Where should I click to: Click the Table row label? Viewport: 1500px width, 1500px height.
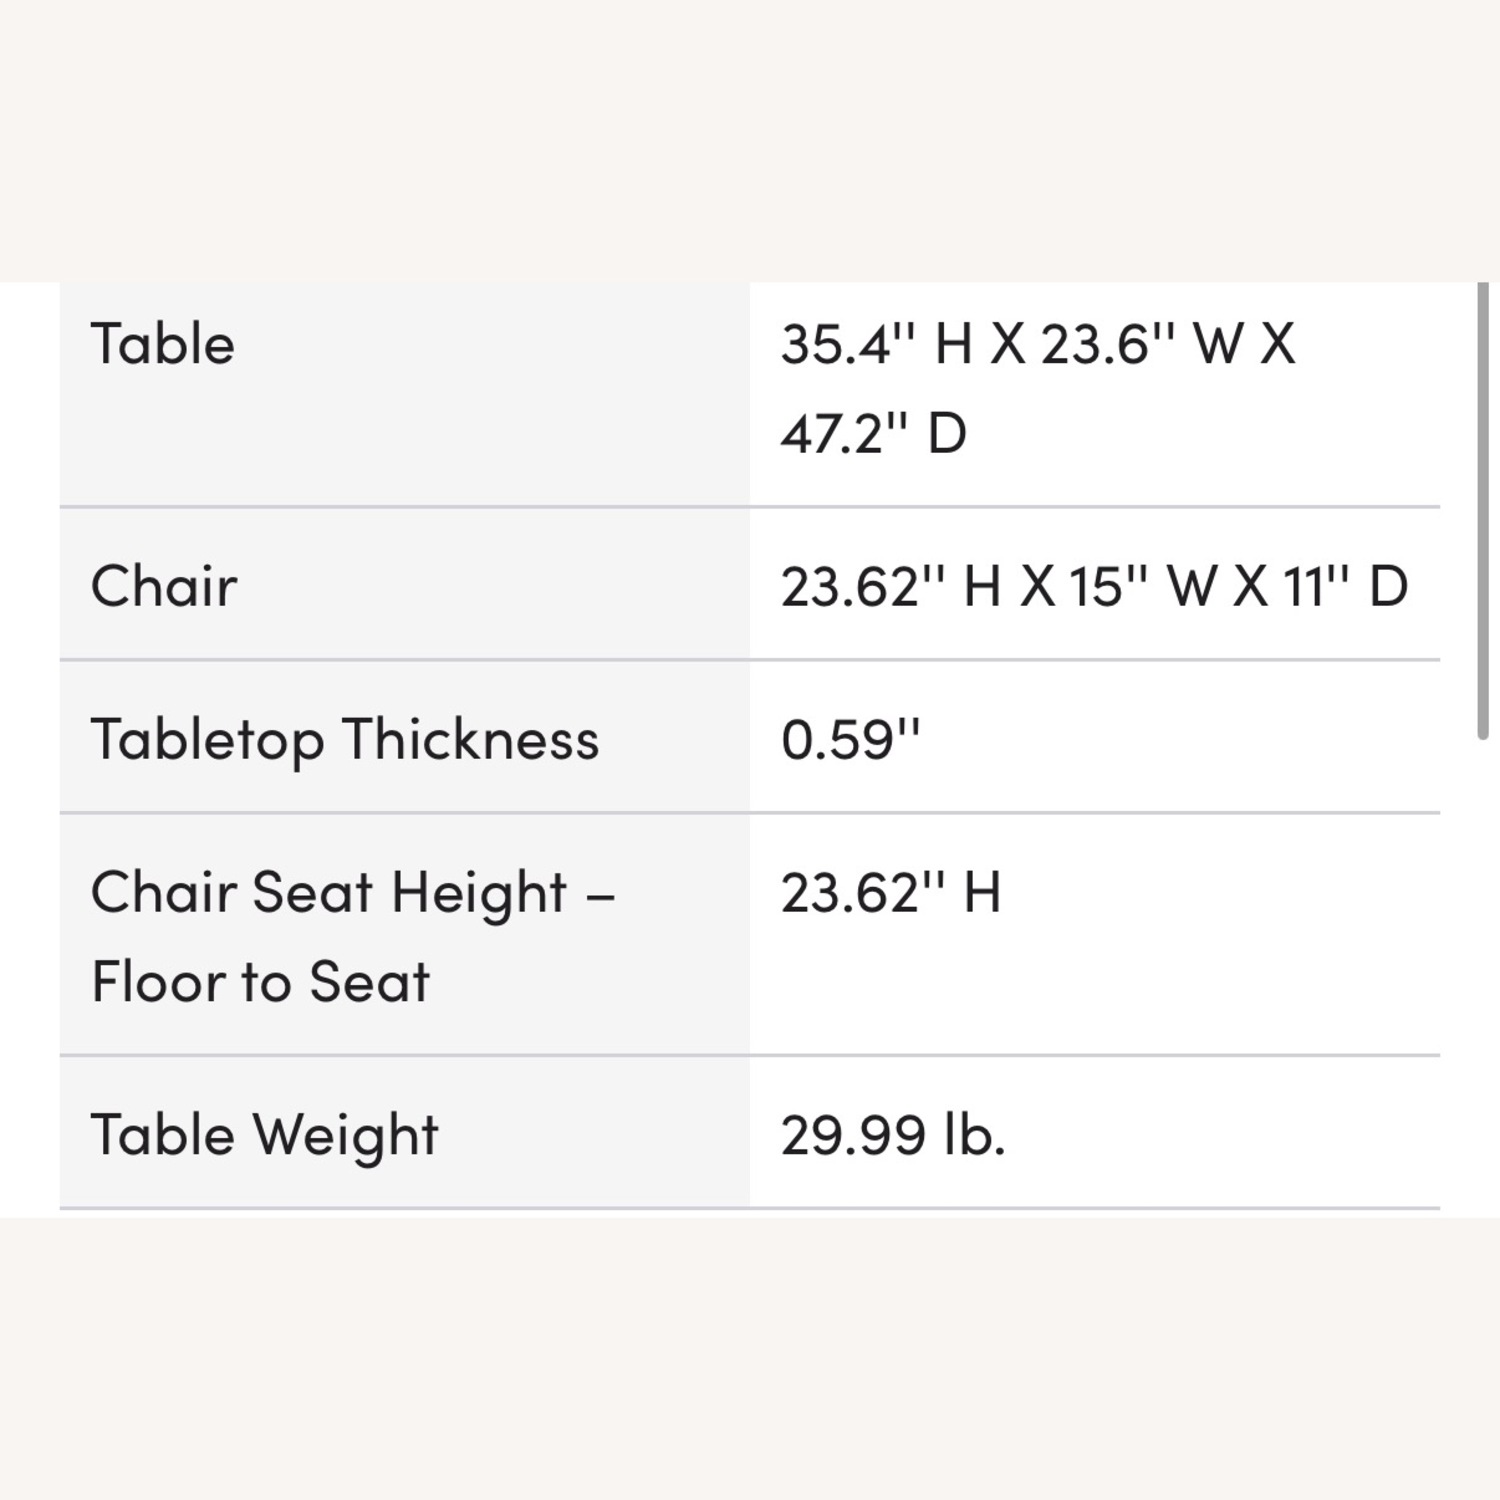(x=162, y=345)
